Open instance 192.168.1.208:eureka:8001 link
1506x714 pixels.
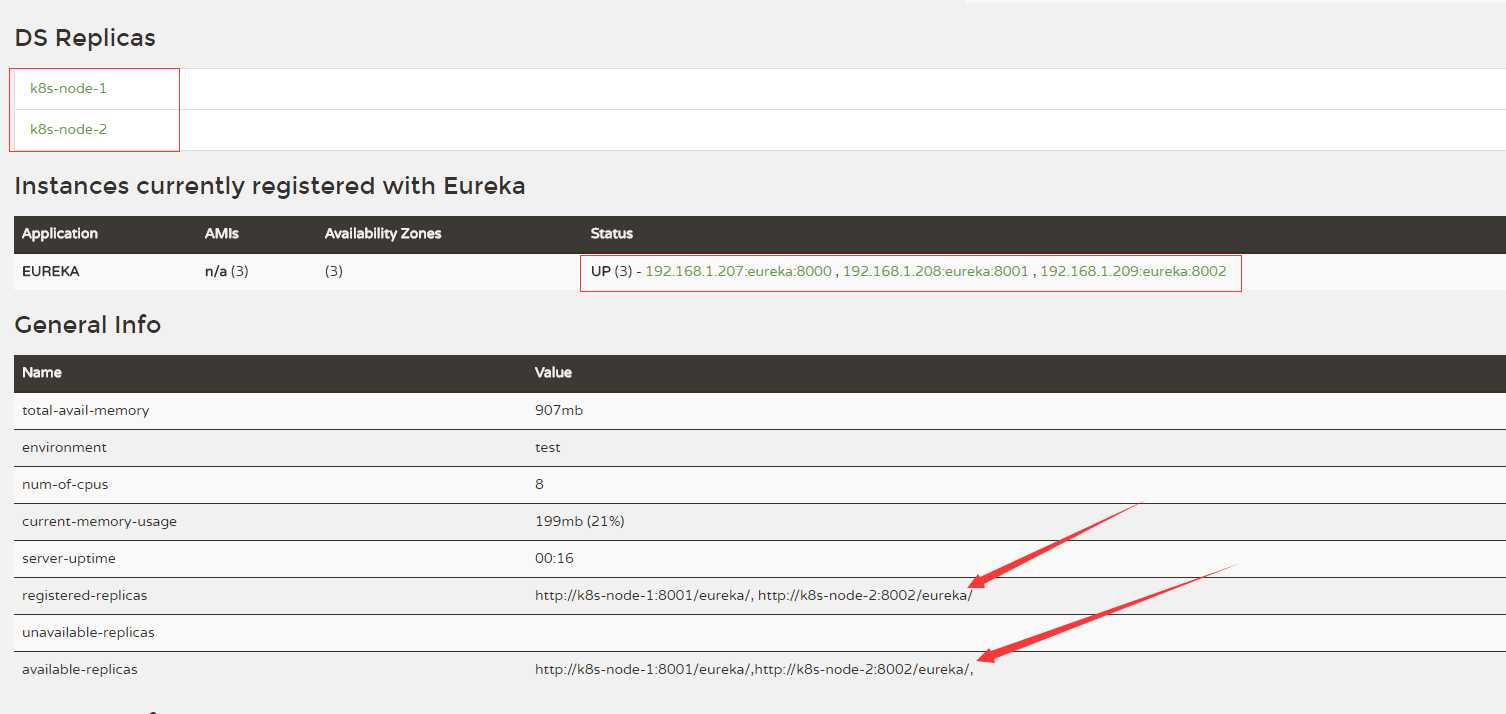click(935, 271)
